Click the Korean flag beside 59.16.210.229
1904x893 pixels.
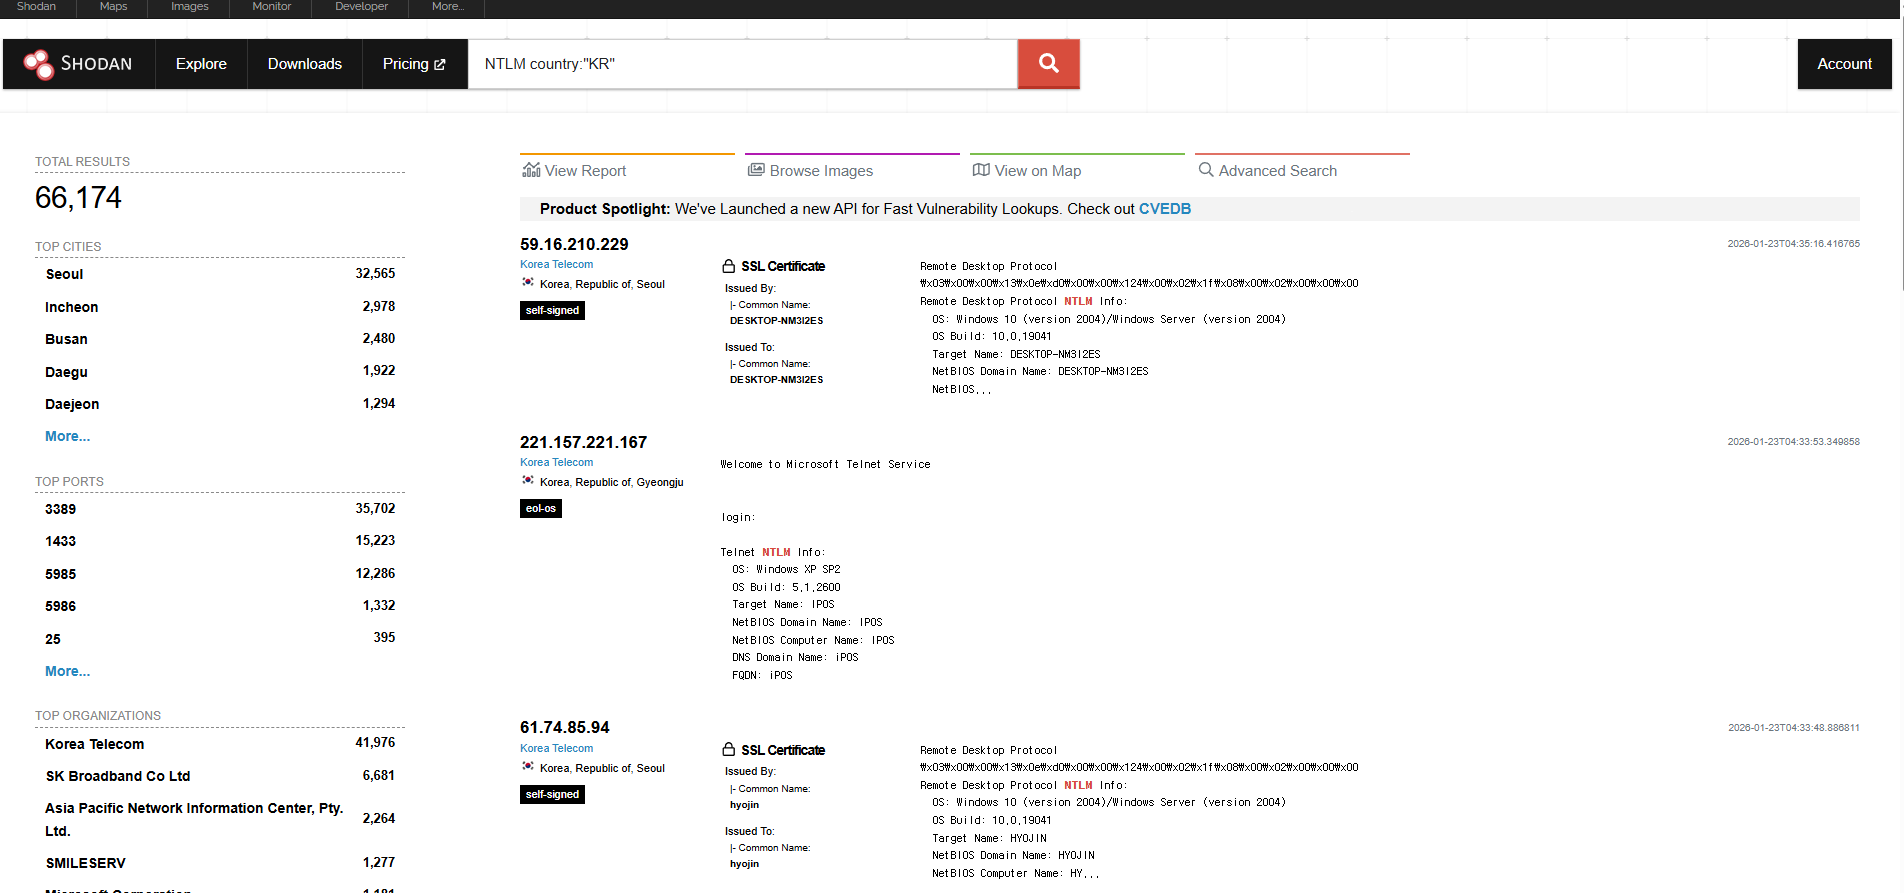[x=528, y=283]
